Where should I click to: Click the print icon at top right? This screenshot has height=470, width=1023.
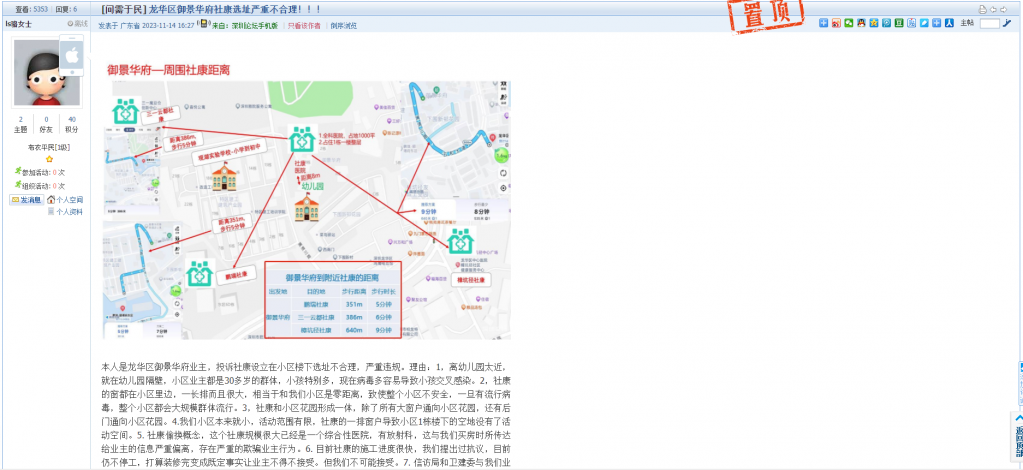pos(982,9)
